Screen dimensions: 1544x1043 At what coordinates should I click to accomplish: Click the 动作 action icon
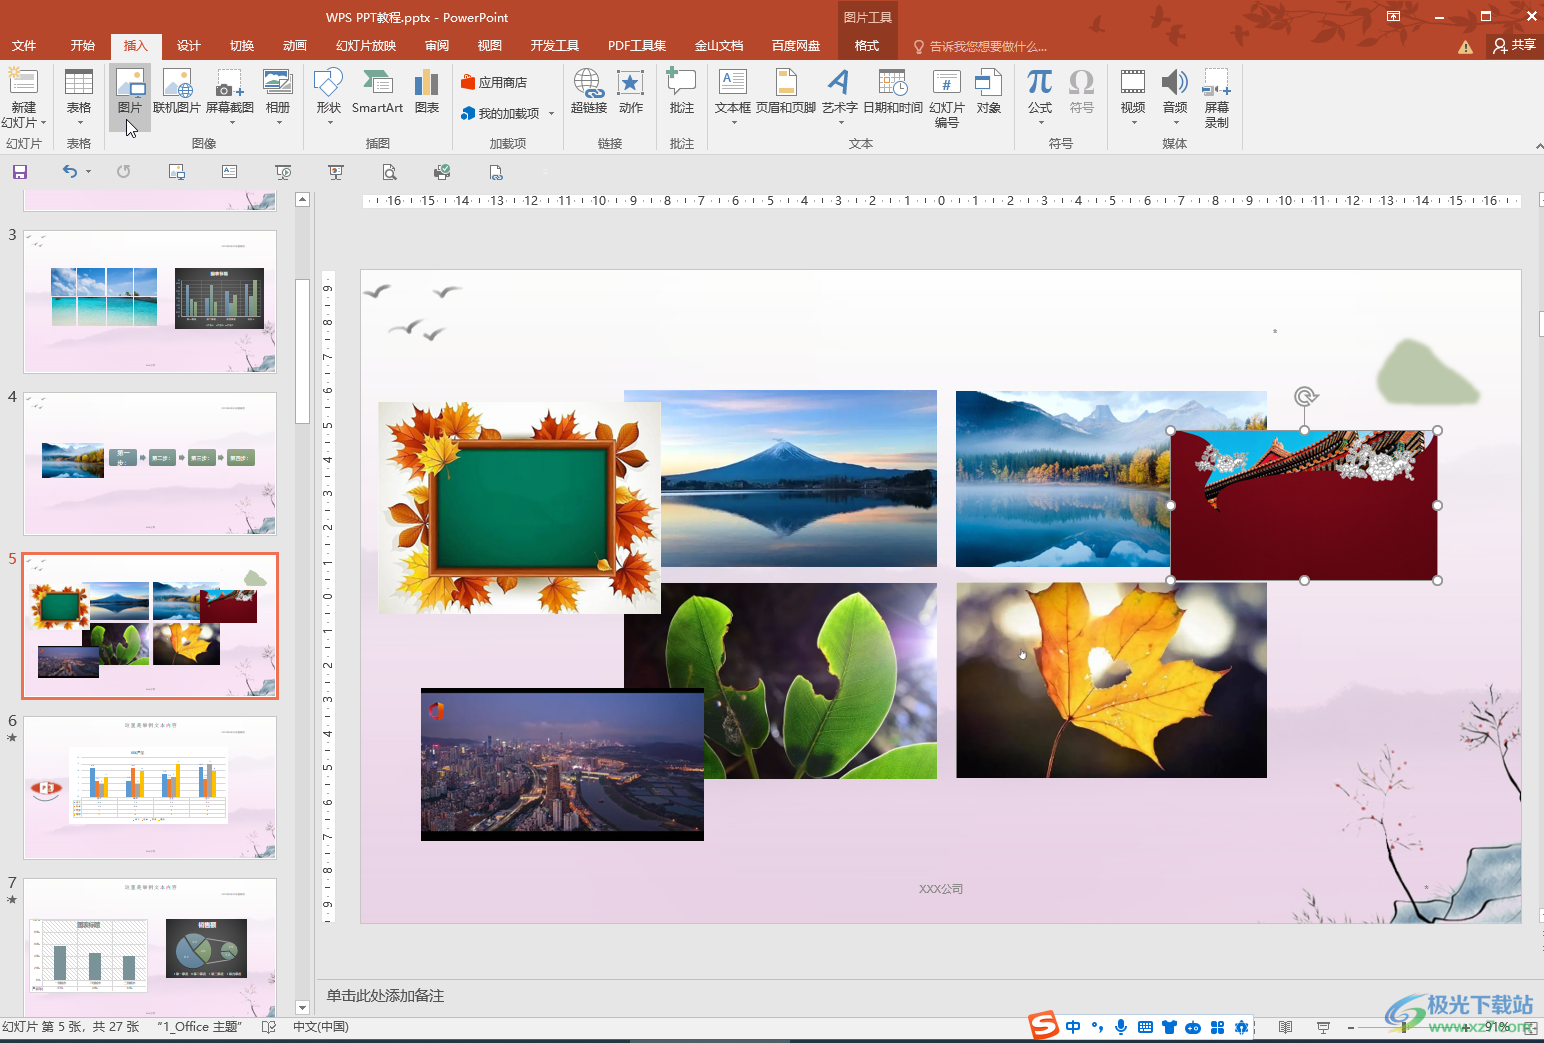(x=631, y=92)
